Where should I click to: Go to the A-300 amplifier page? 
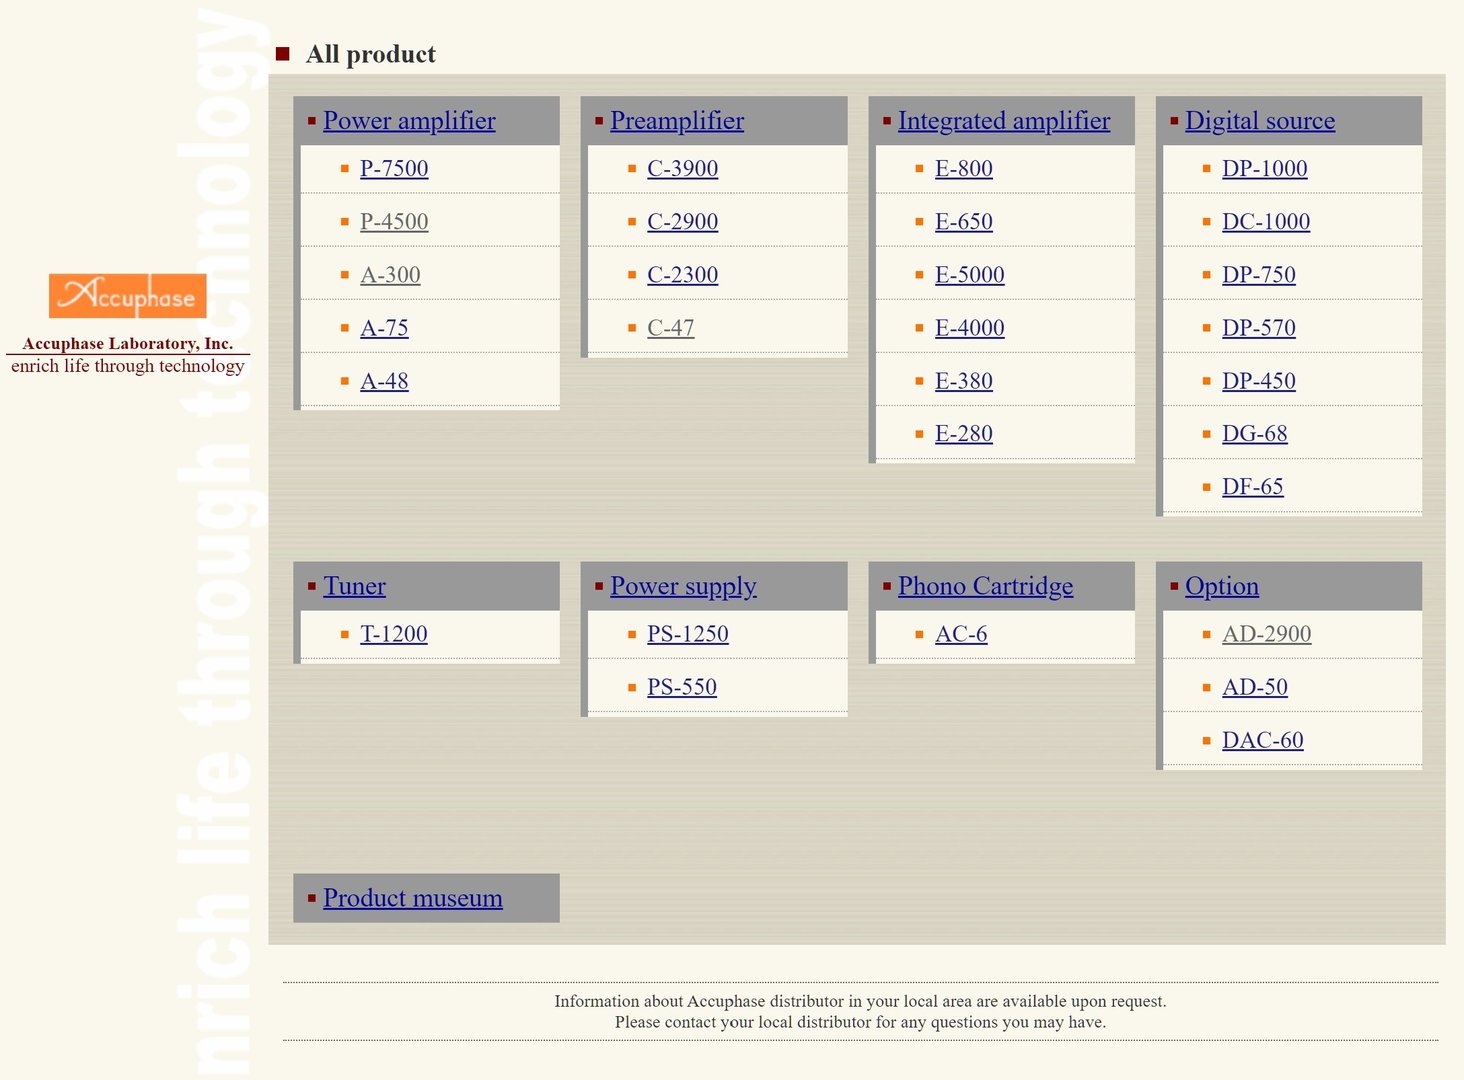(x=390, y=275)
